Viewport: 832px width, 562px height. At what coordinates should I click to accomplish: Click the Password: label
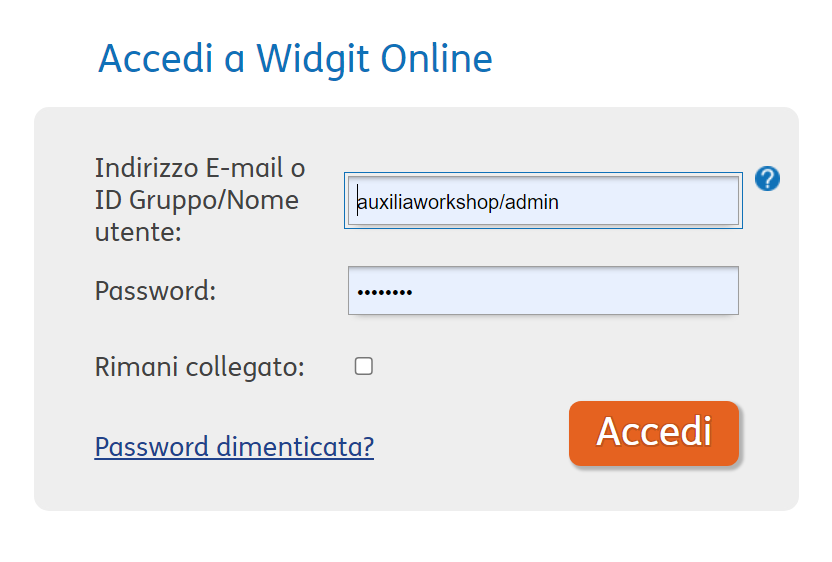(155, 291)
